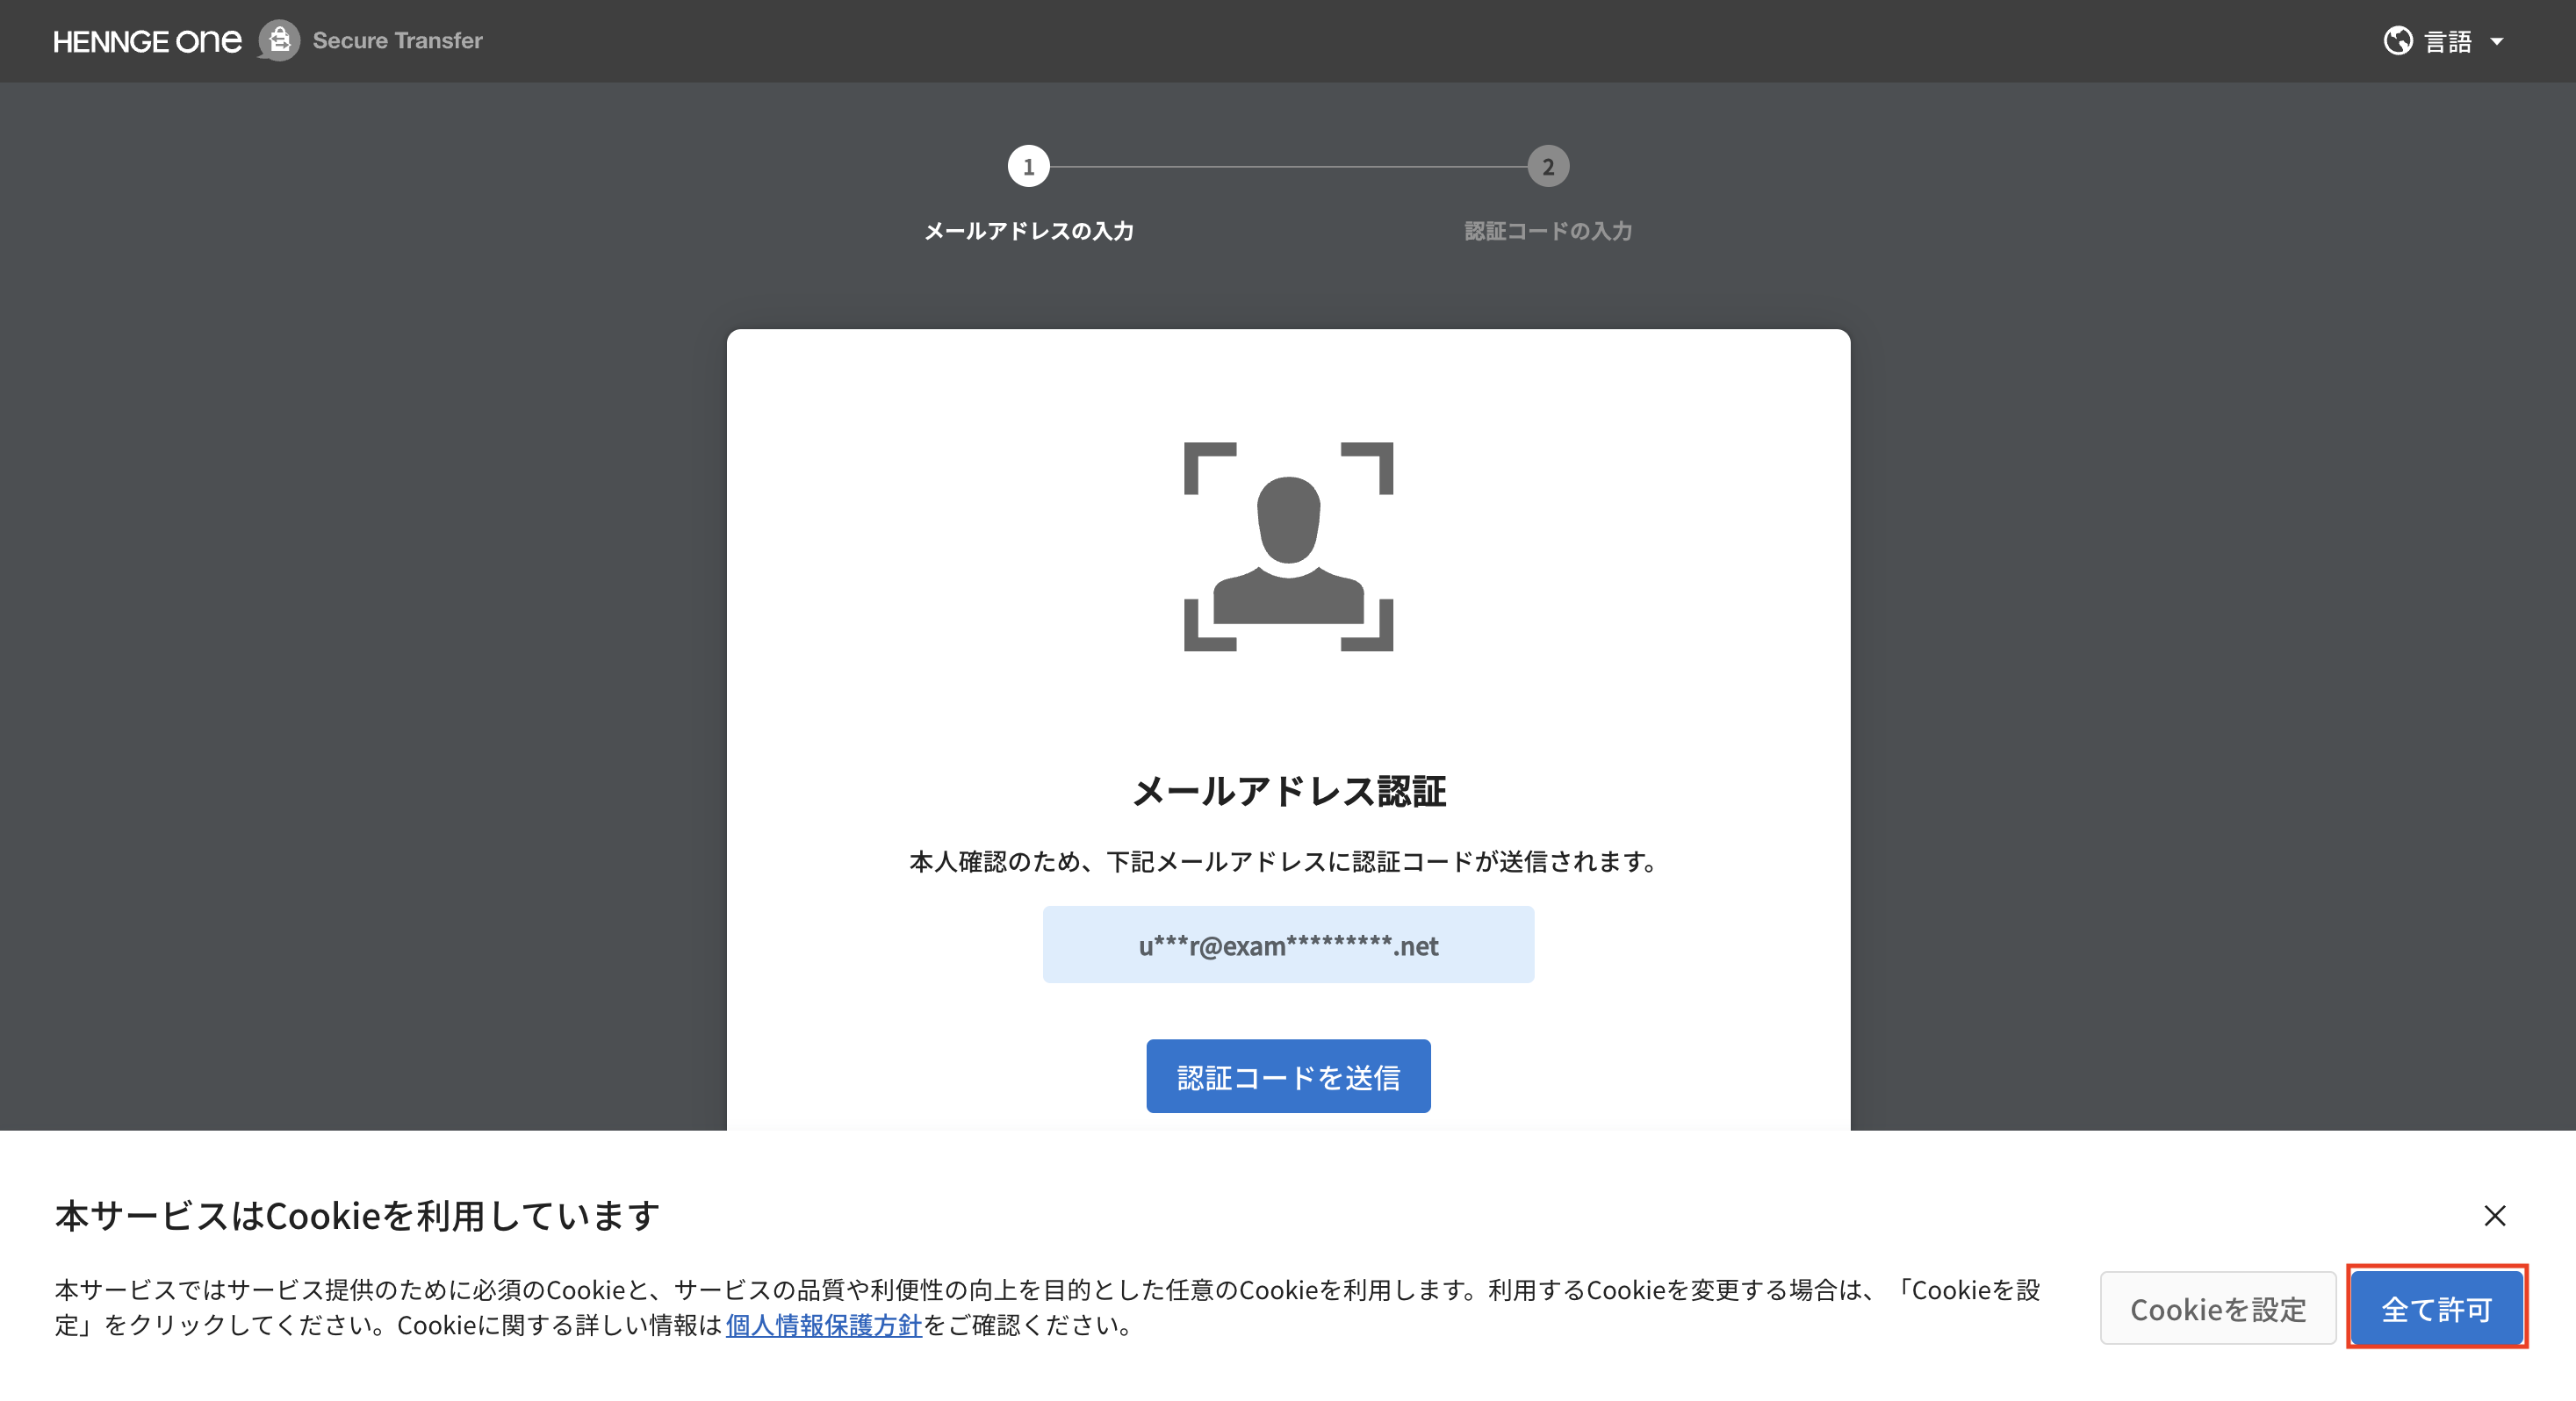Open 個人情報保護方針 privacy policy link
The height and width of the screenshot is (1401, 2576).
(823, 1325)
